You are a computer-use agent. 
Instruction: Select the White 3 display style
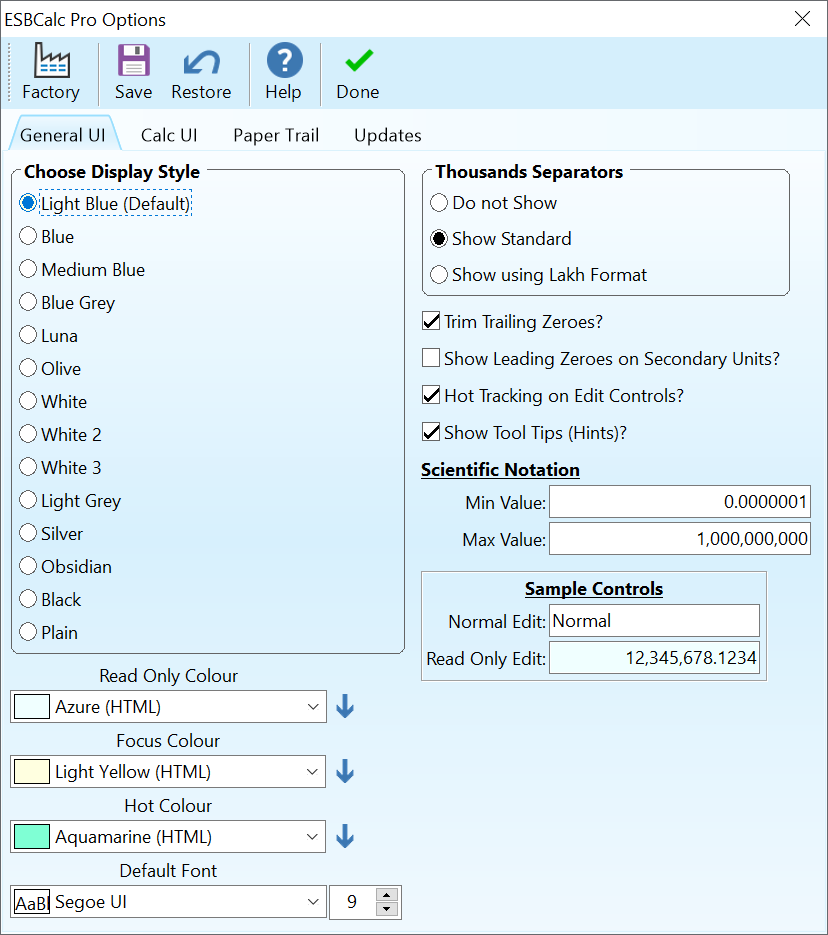point(60,468)
